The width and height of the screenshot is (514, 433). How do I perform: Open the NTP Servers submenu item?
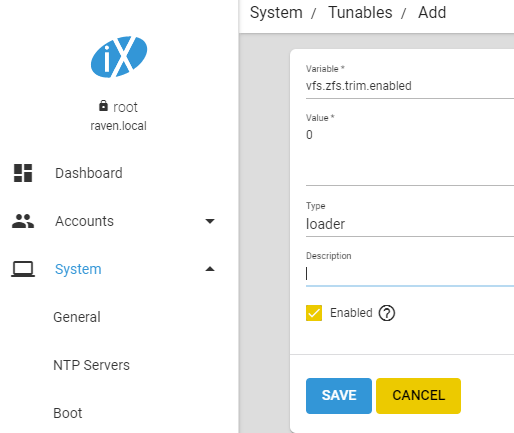point(91,365)
